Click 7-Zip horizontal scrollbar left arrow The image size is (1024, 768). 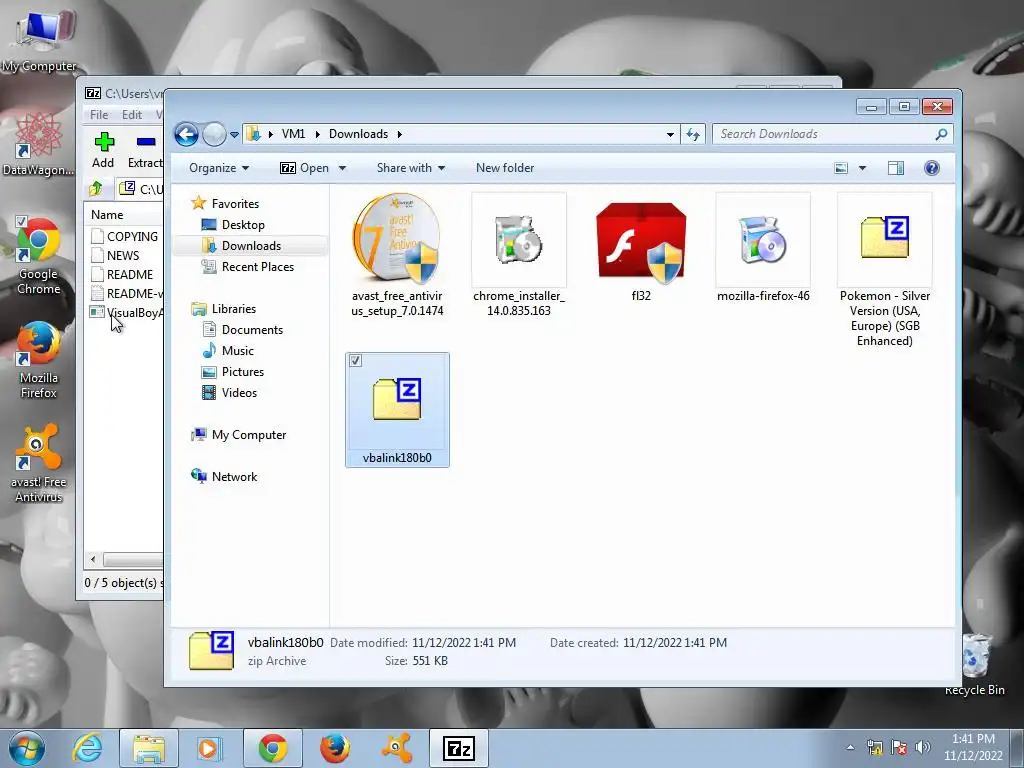click(93, 560)
